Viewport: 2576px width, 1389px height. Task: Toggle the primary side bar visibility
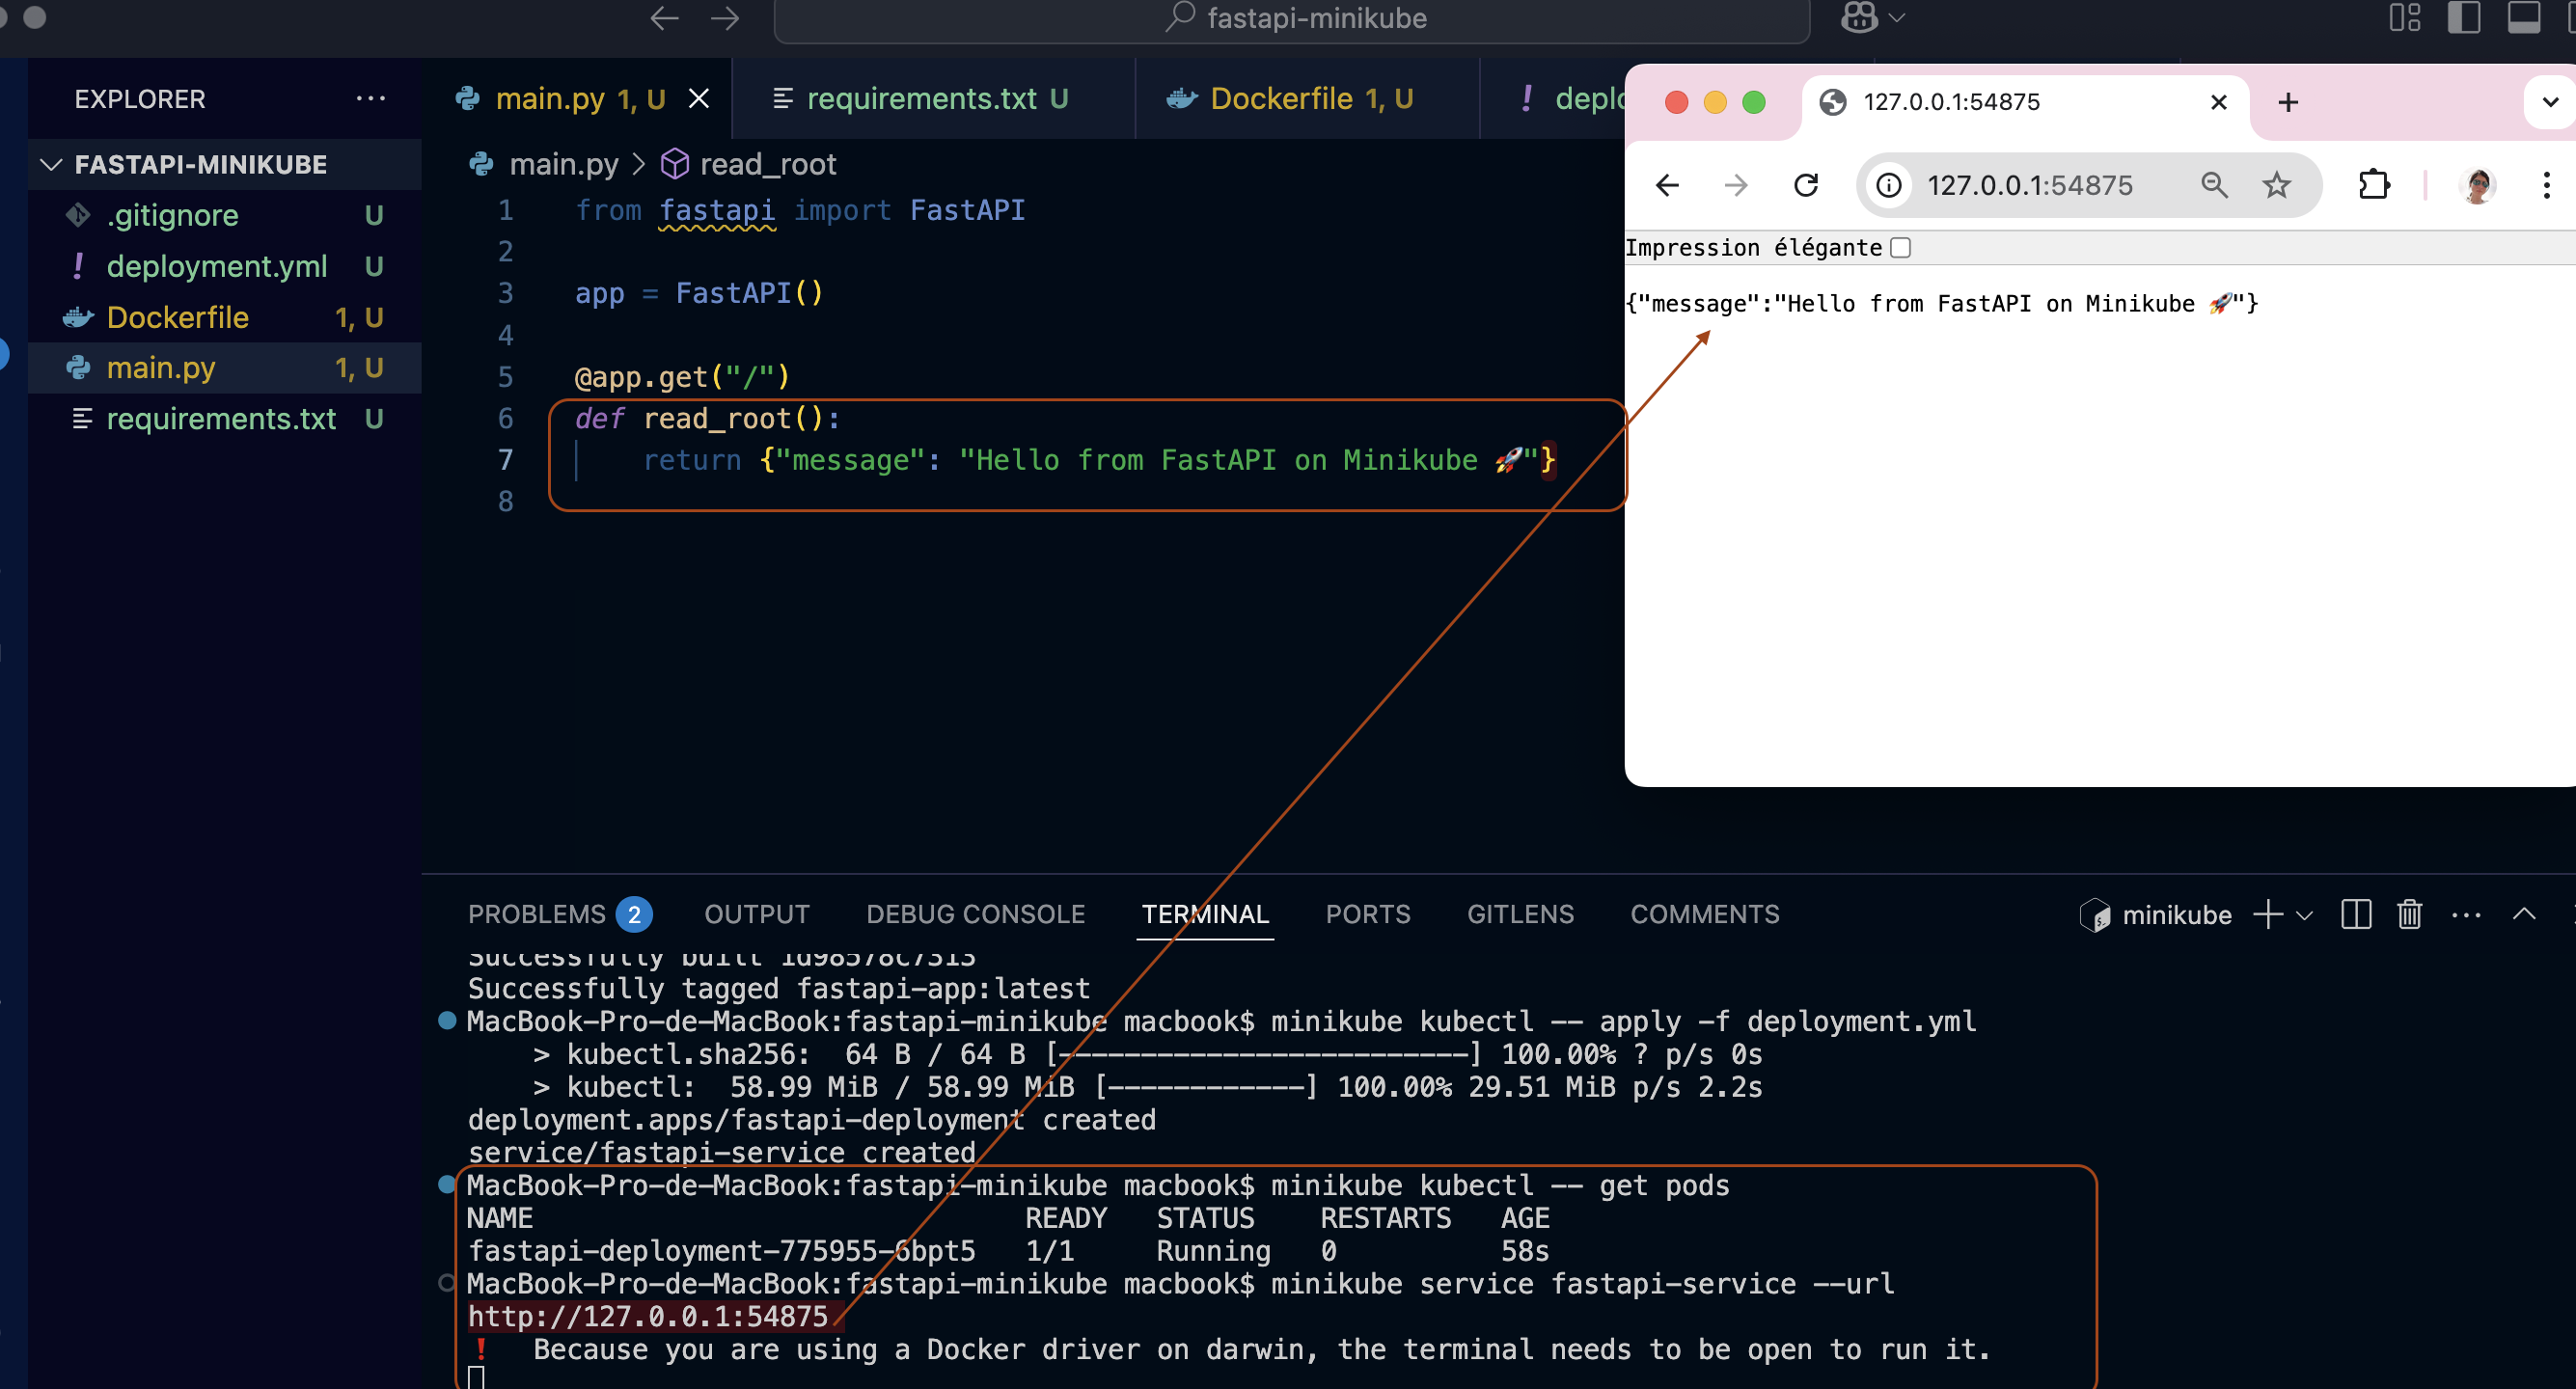(2464, 17)
